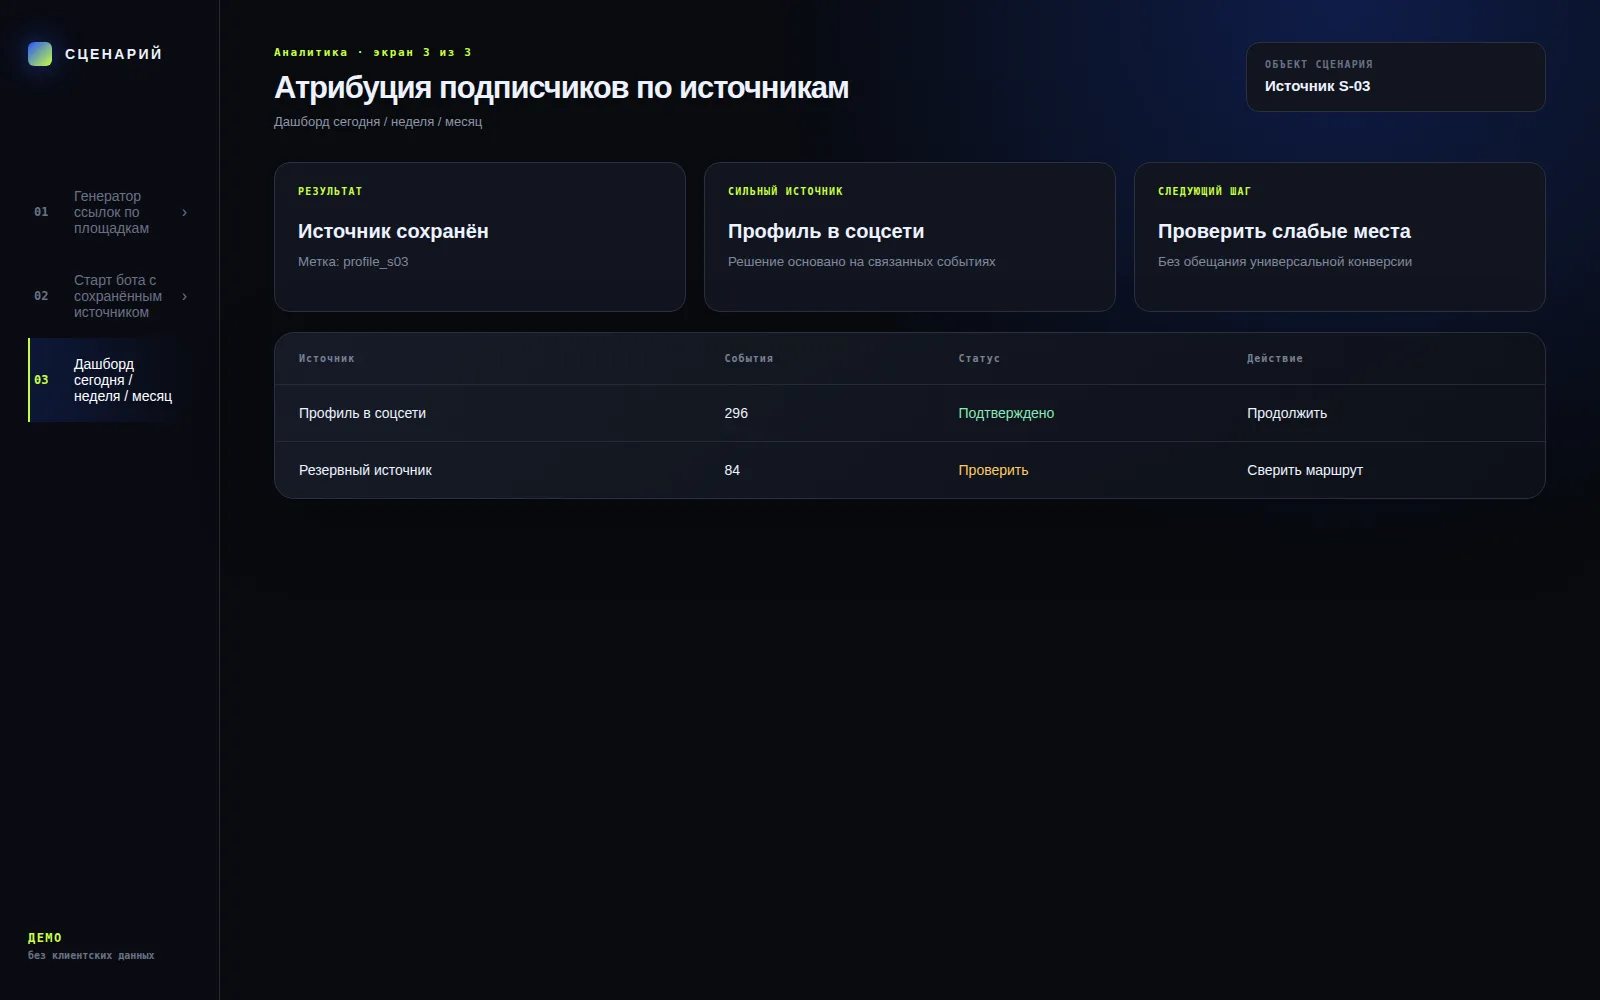Click the label Метка: profile_s03
1600x1000 pixels.
pyautogui.click(x=353, y=262)
